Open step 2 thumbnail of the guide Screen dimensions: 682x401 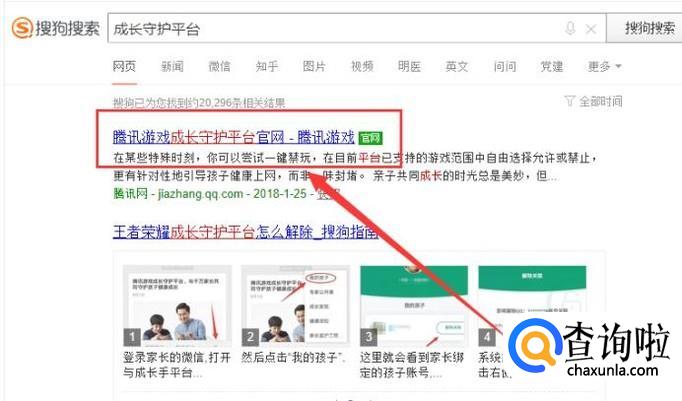[295, 306]
